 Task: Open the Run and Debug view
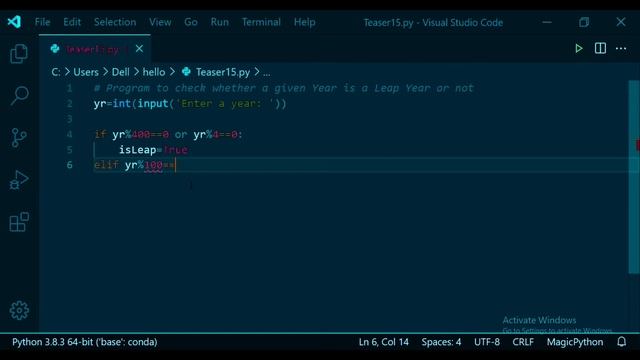(19, 180)
